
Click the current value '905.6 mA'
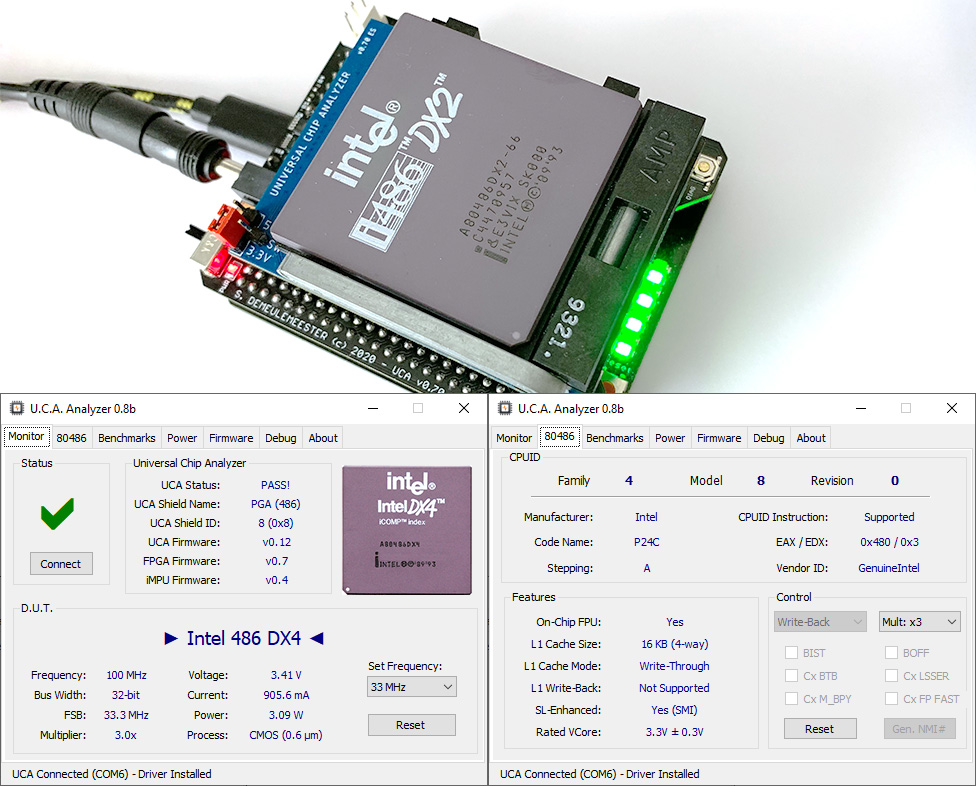[286, 695]
